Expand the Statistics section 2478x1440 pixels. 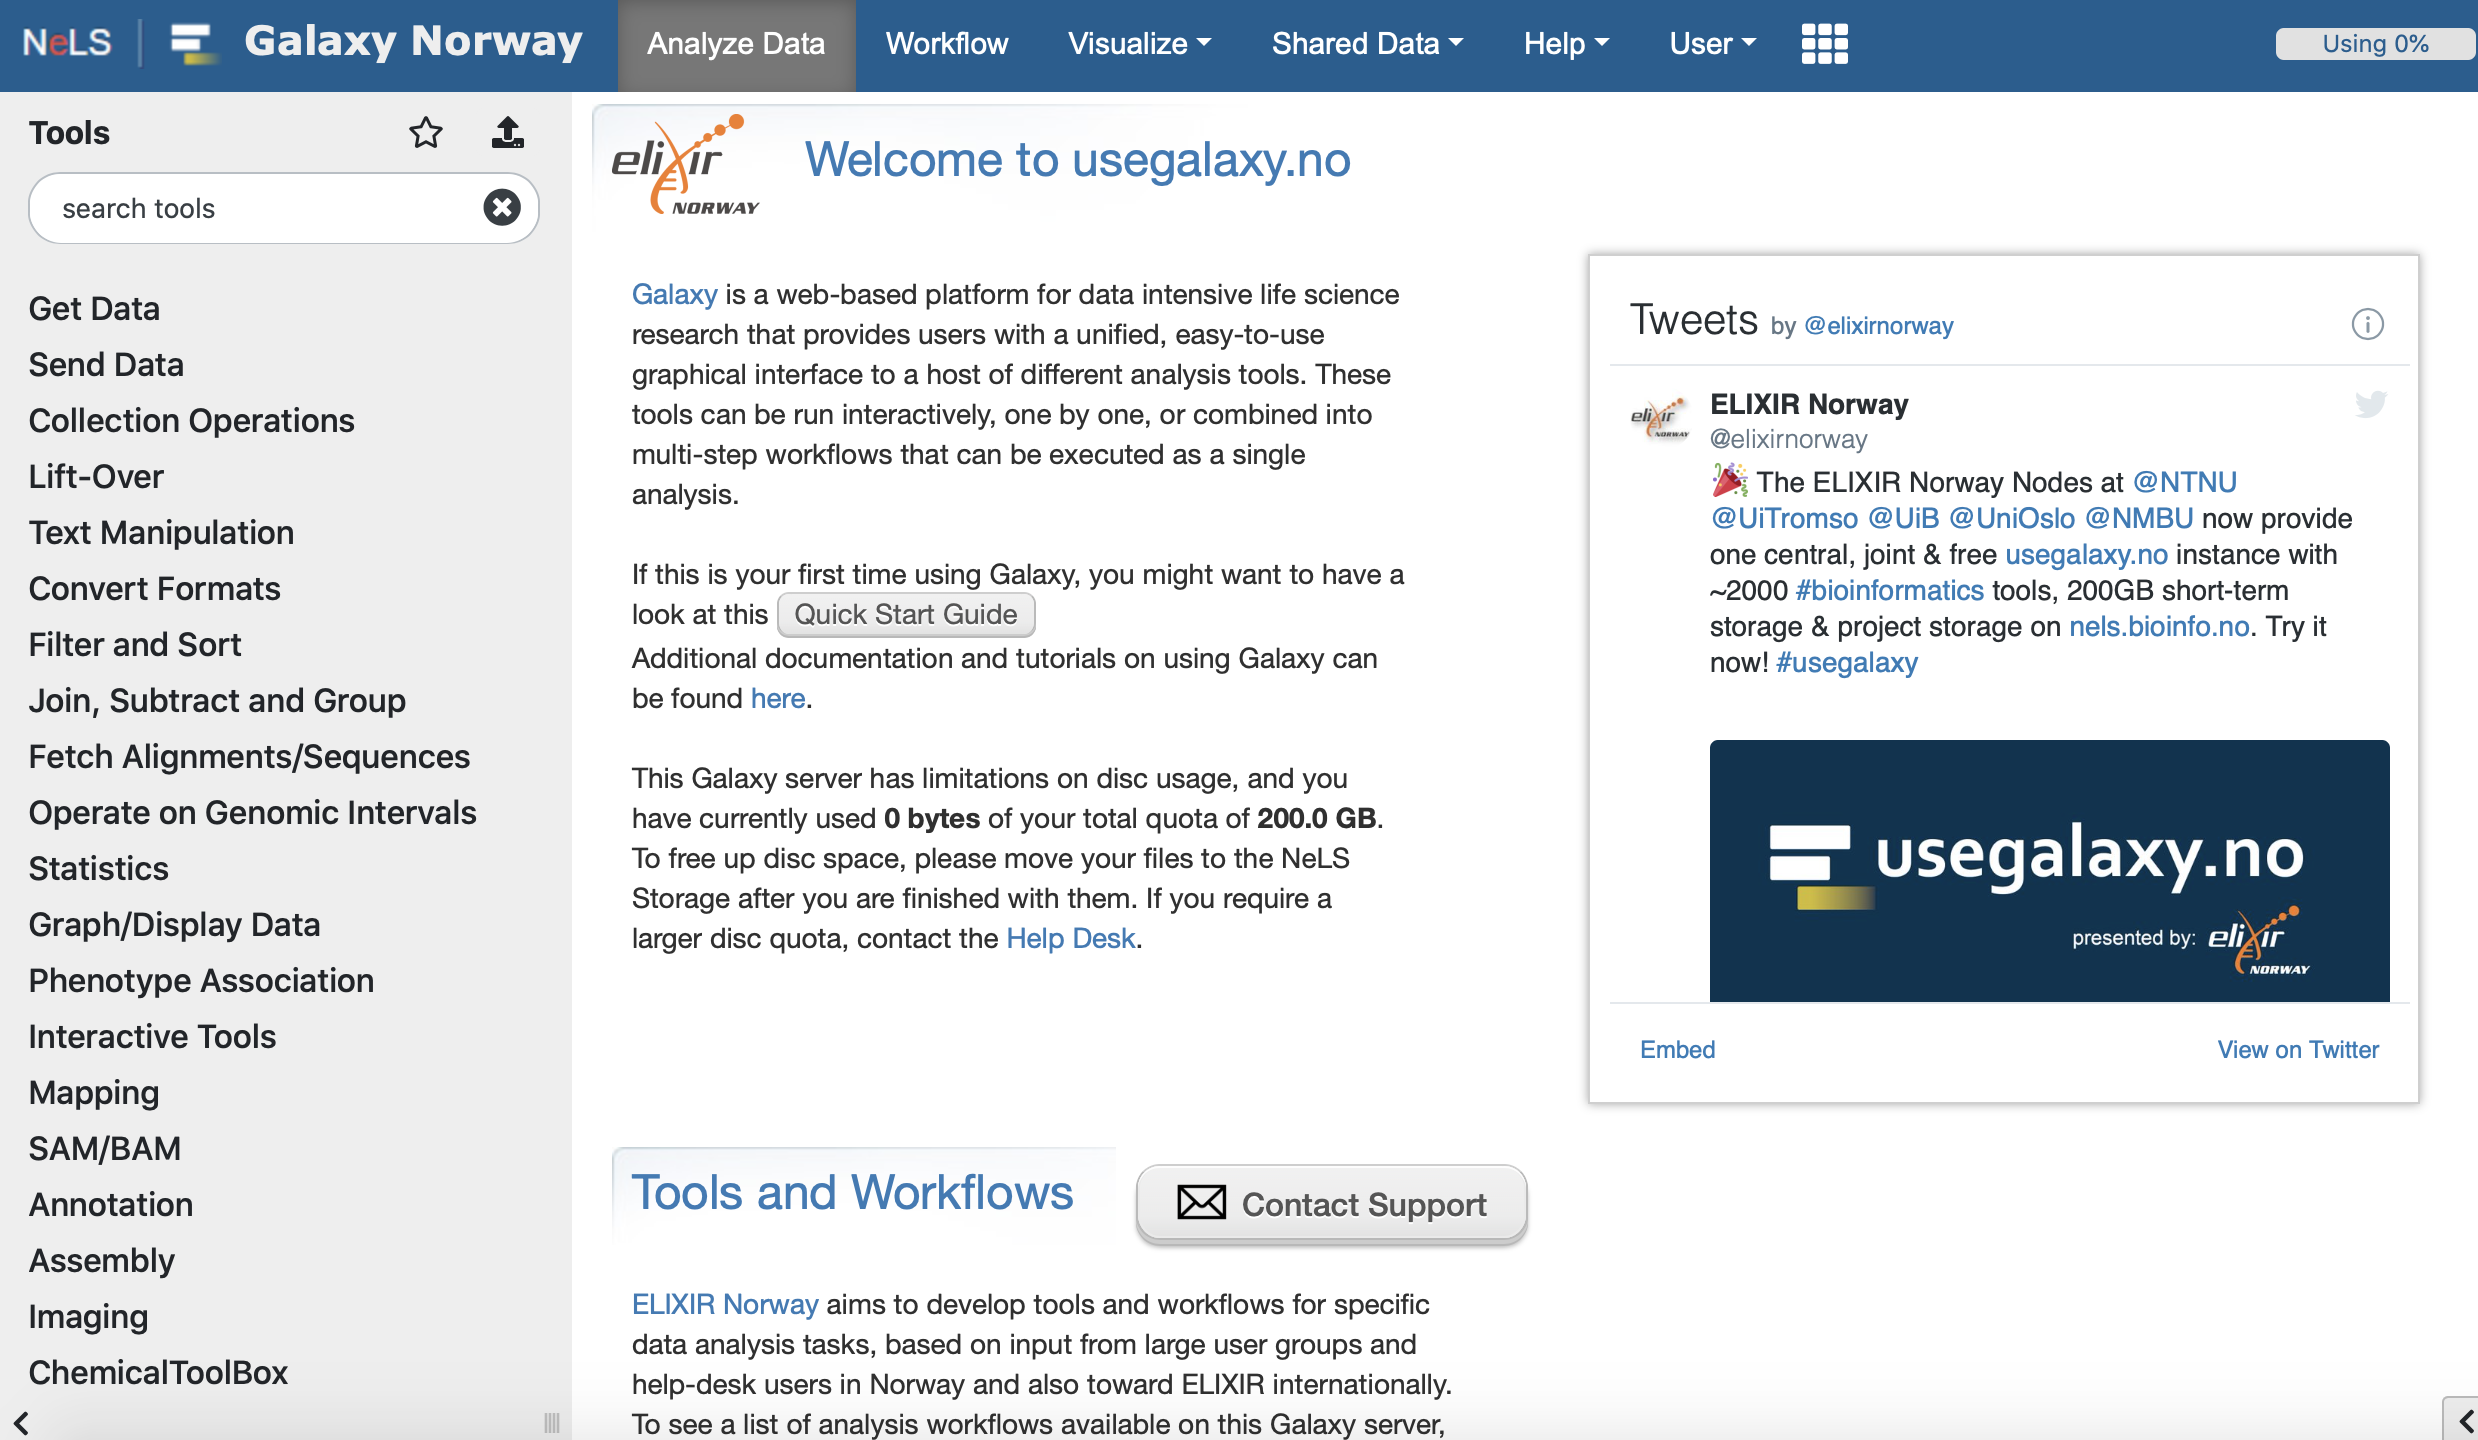pos(98,868)
